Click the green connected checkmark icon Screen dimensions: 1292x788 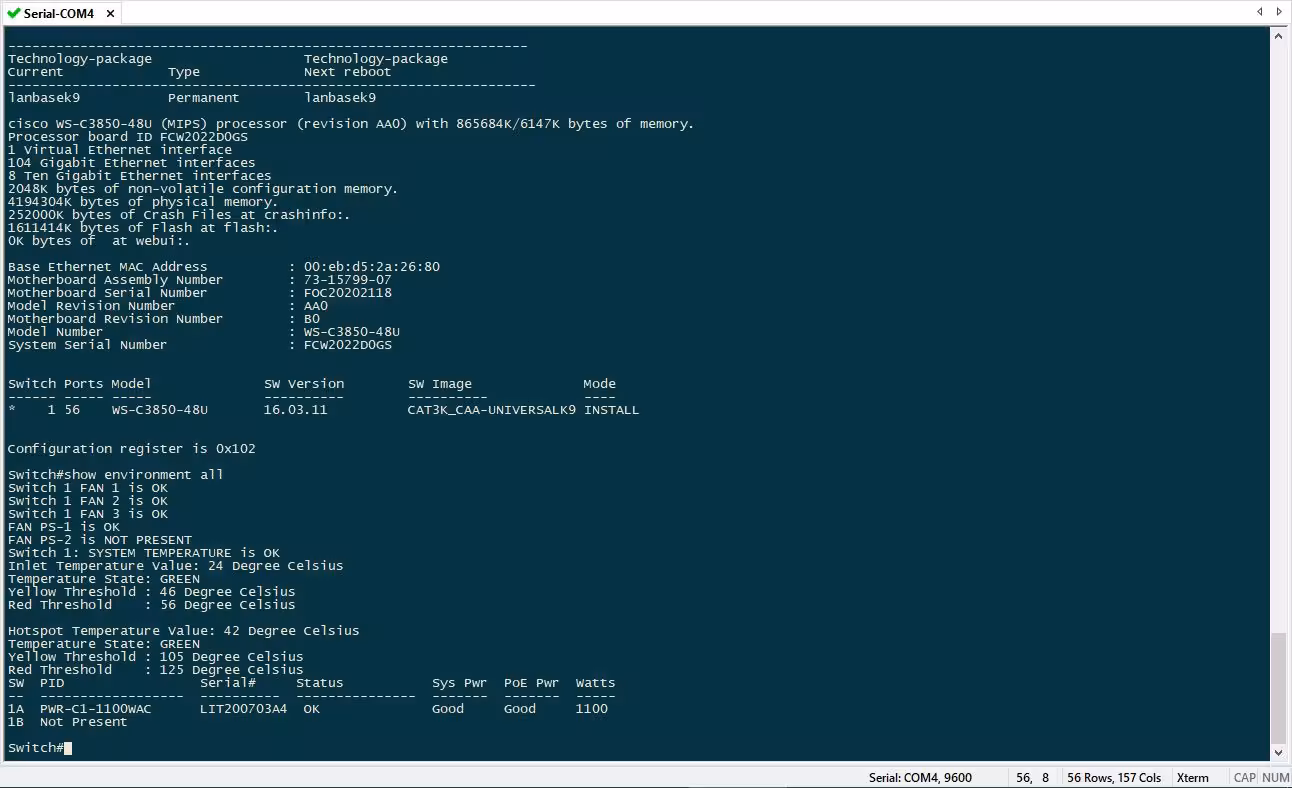13,14
